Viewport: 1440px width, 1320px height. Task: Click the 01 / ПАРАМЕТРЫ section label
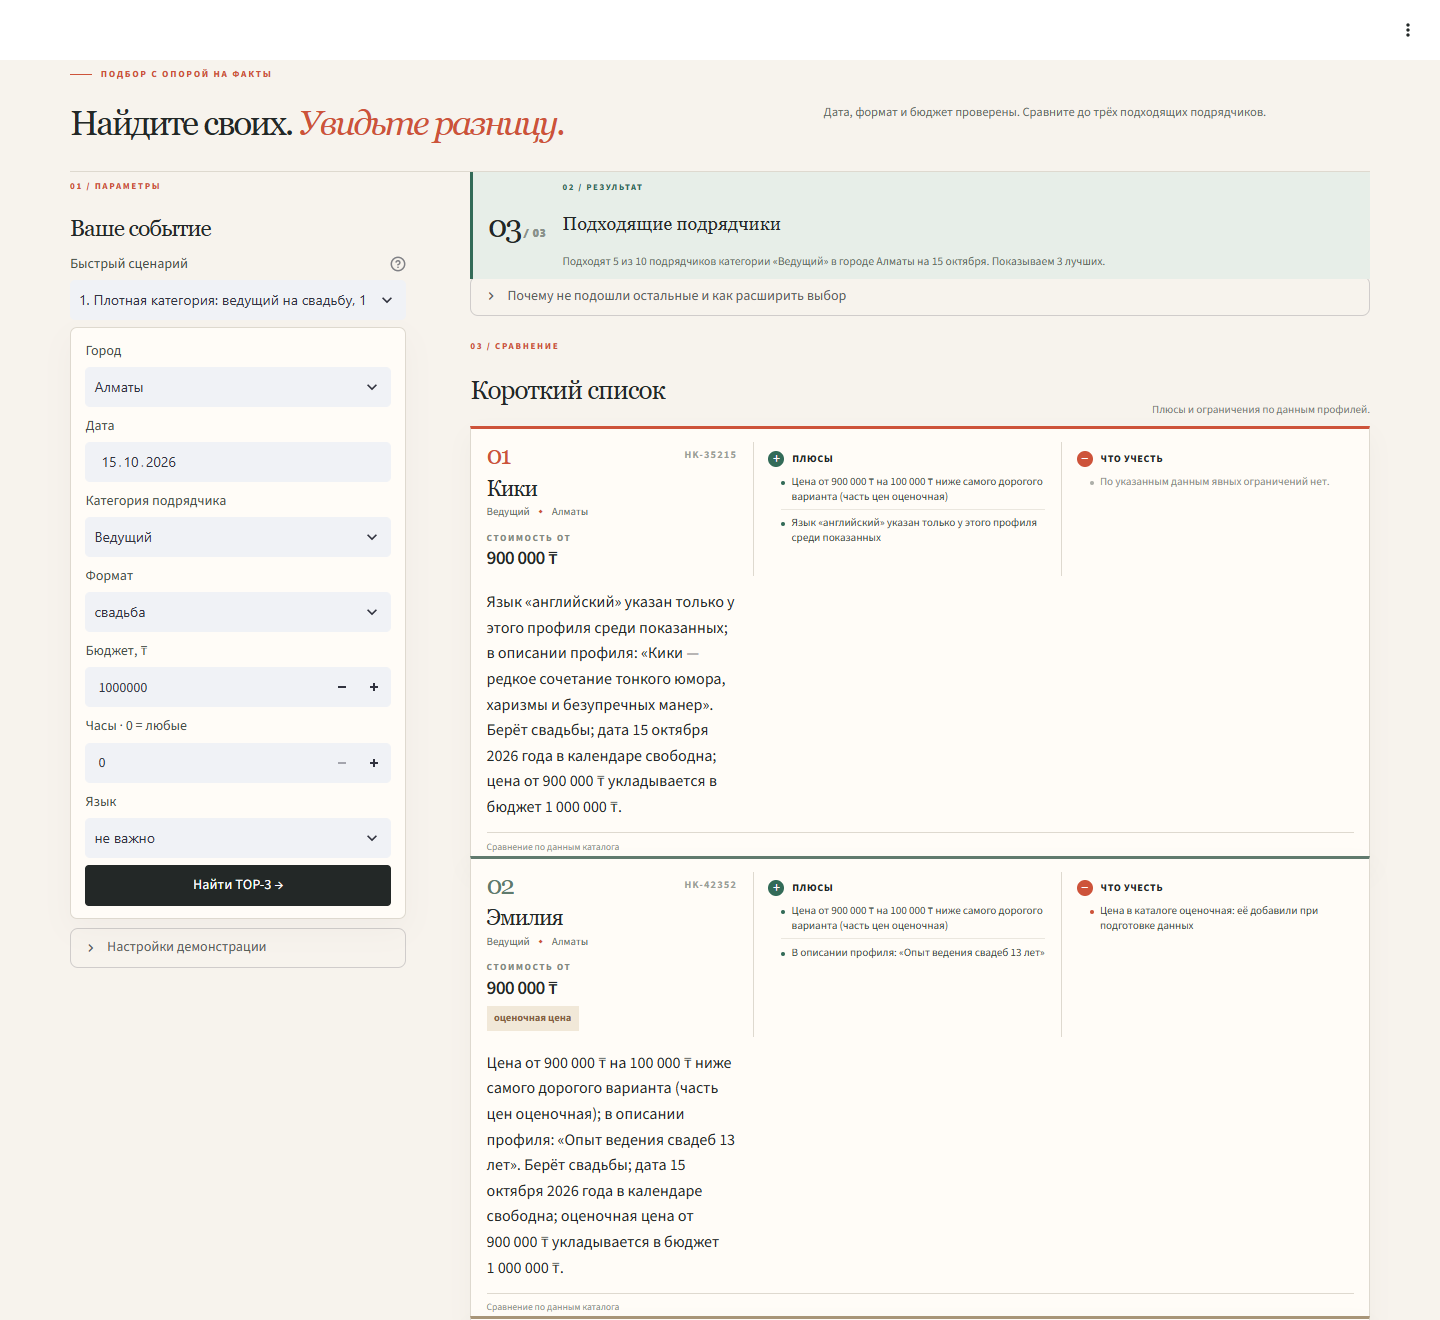pos(115,186)
